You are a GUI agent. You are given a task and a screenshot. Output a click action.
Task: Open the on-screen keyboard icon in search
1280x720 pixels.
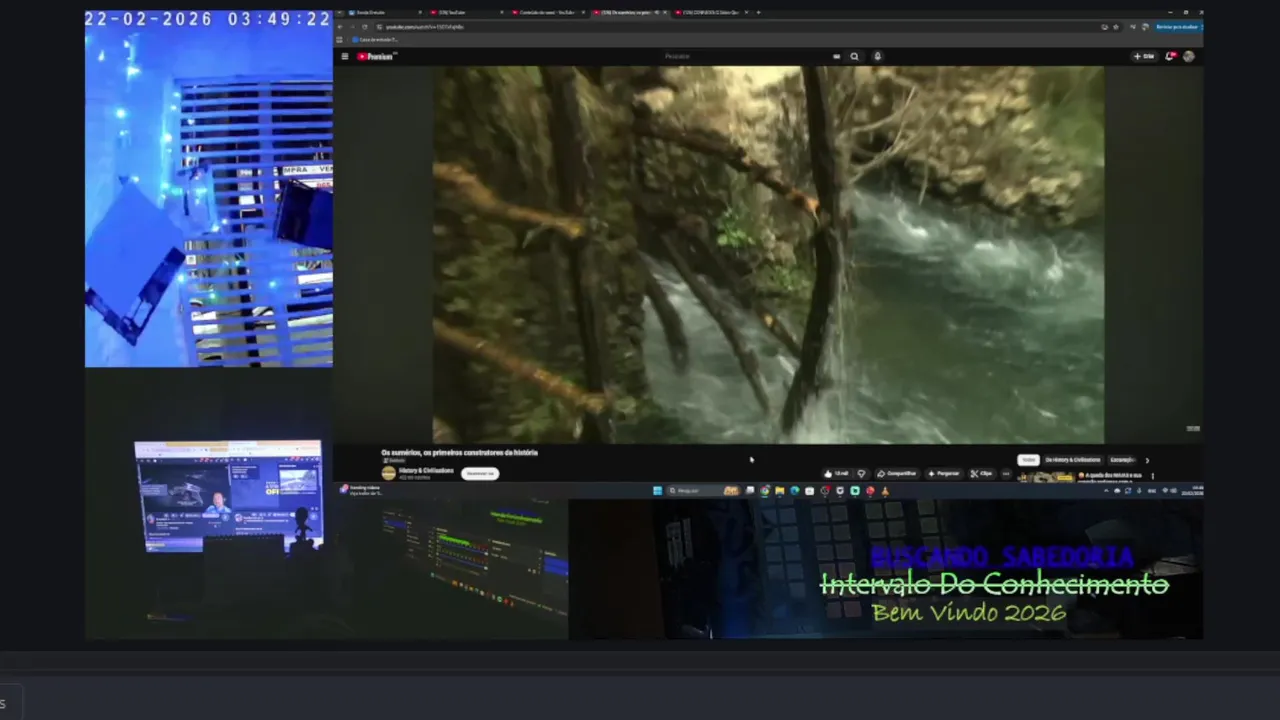coord(836,56)
